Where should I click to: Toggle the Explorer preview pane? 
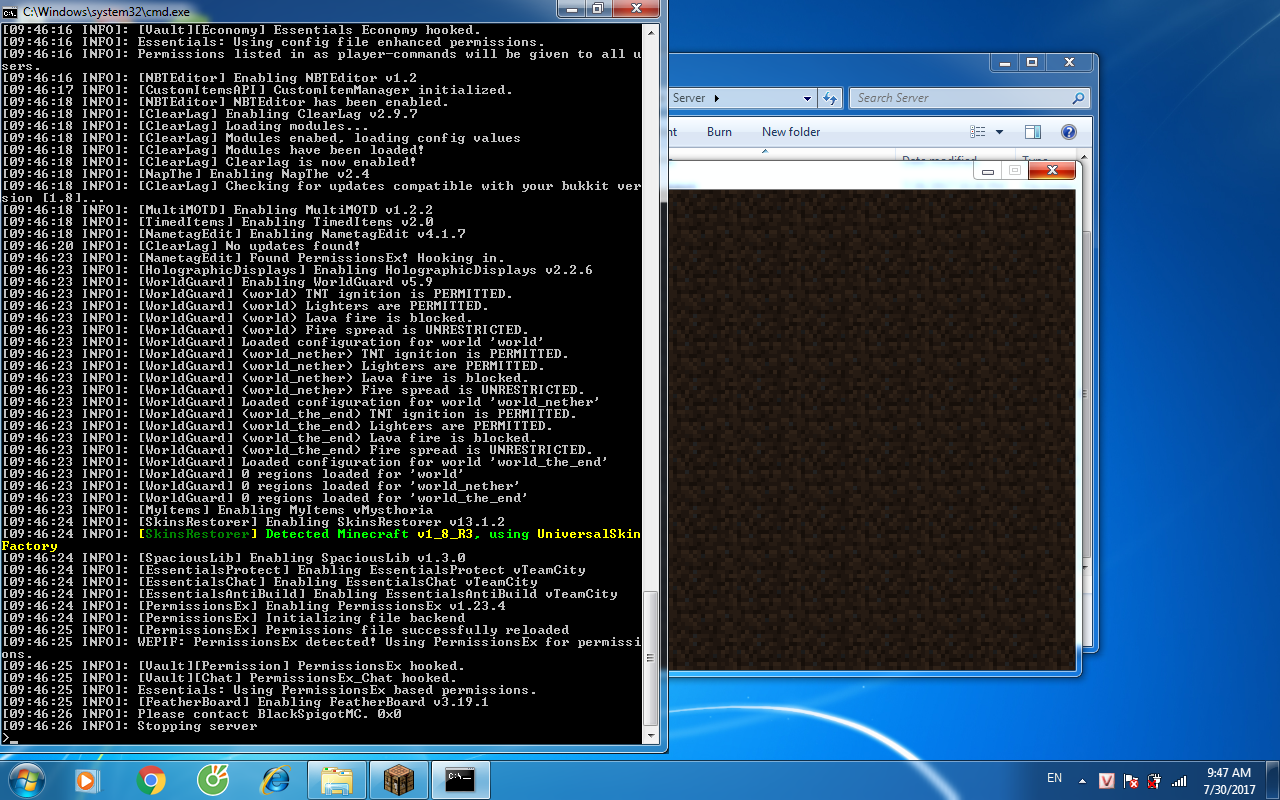point(1033,132)
